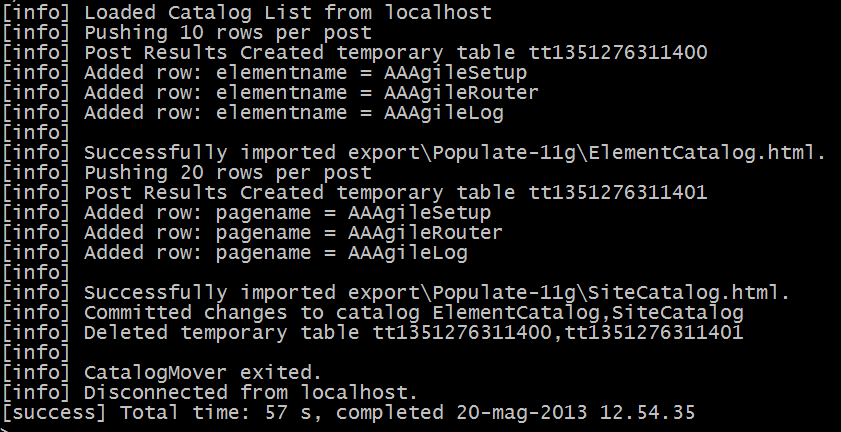Click the 'Loaded Catalog List from localhost' line
841x432 pixels.
[x=247, y=12]
